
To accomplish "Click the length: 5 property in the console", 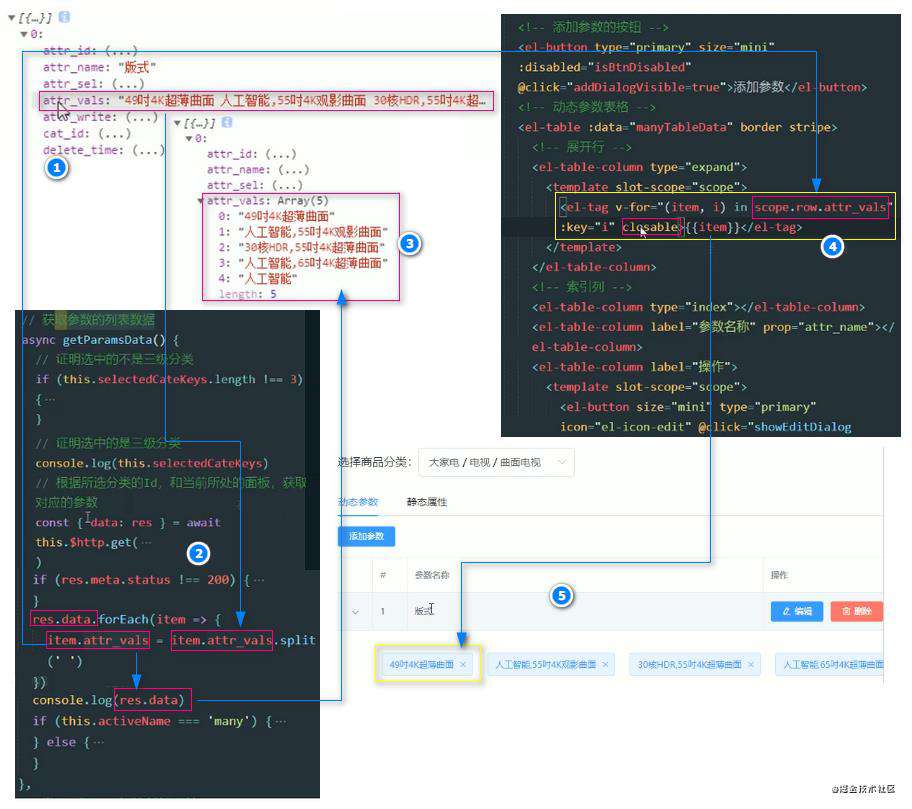I will (248, 294).
